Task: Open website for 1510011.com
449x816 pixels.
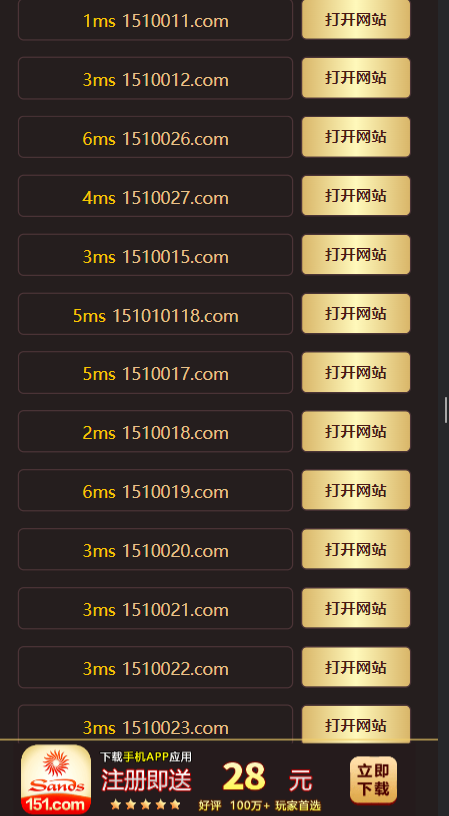Action: [x=356, y=19]
